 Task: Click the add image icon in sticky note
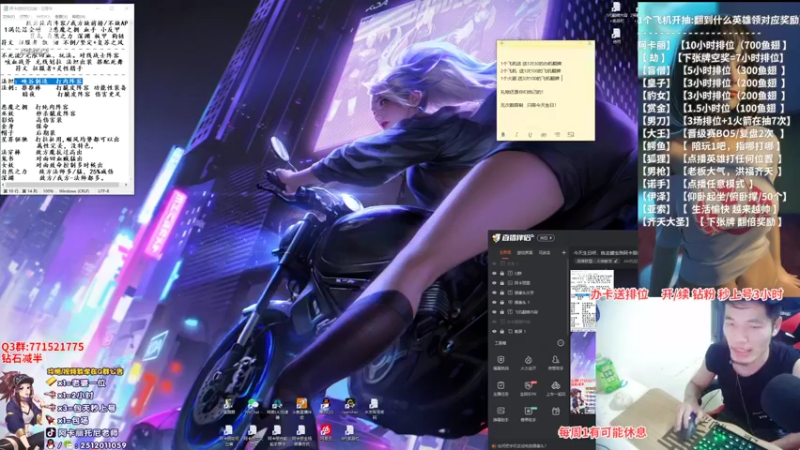click(571, 135)
